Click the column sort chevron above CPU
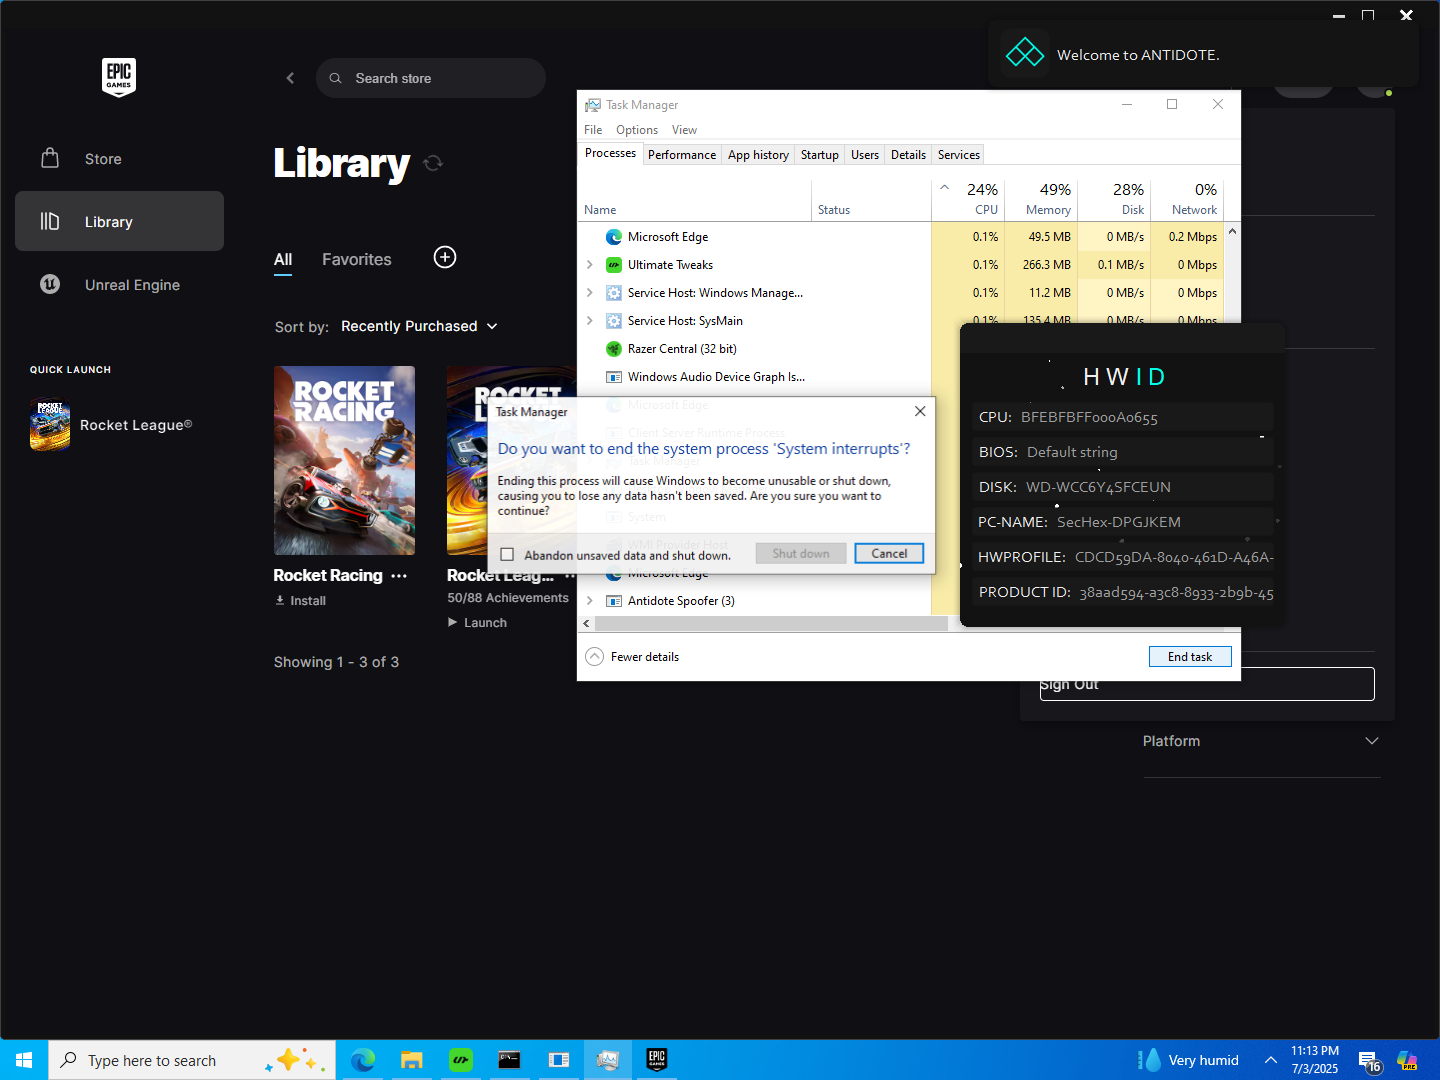This screenshot has width=1440, height=1080. coord(944,187)
